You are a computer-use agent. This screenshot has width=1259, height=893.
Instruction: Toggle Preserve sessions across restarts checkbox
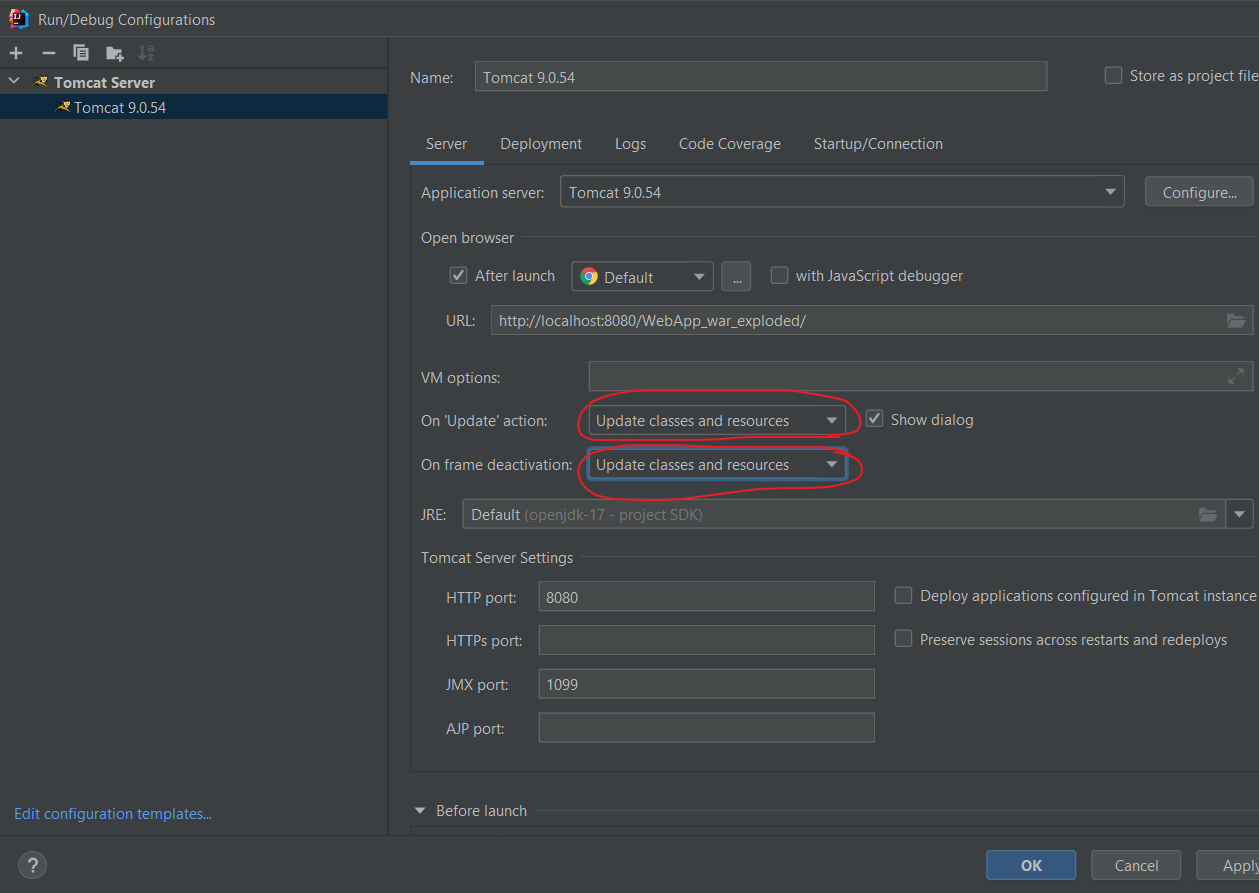pos(903,639)
